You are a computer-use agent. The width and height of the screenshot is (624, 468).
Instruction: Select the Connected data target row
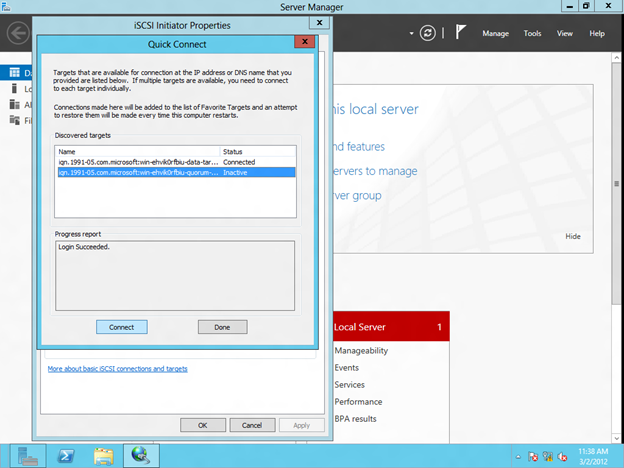point(175,162)
